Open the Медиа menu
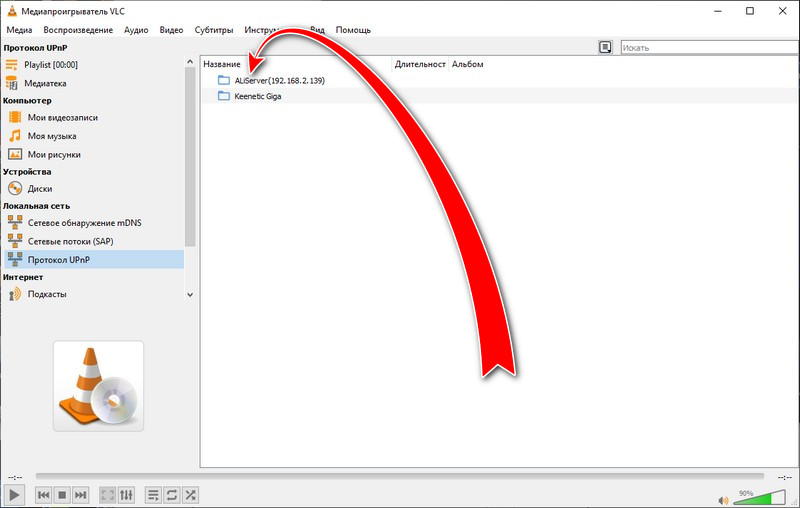This screenshot has width=800, height=508. [19, 30]
